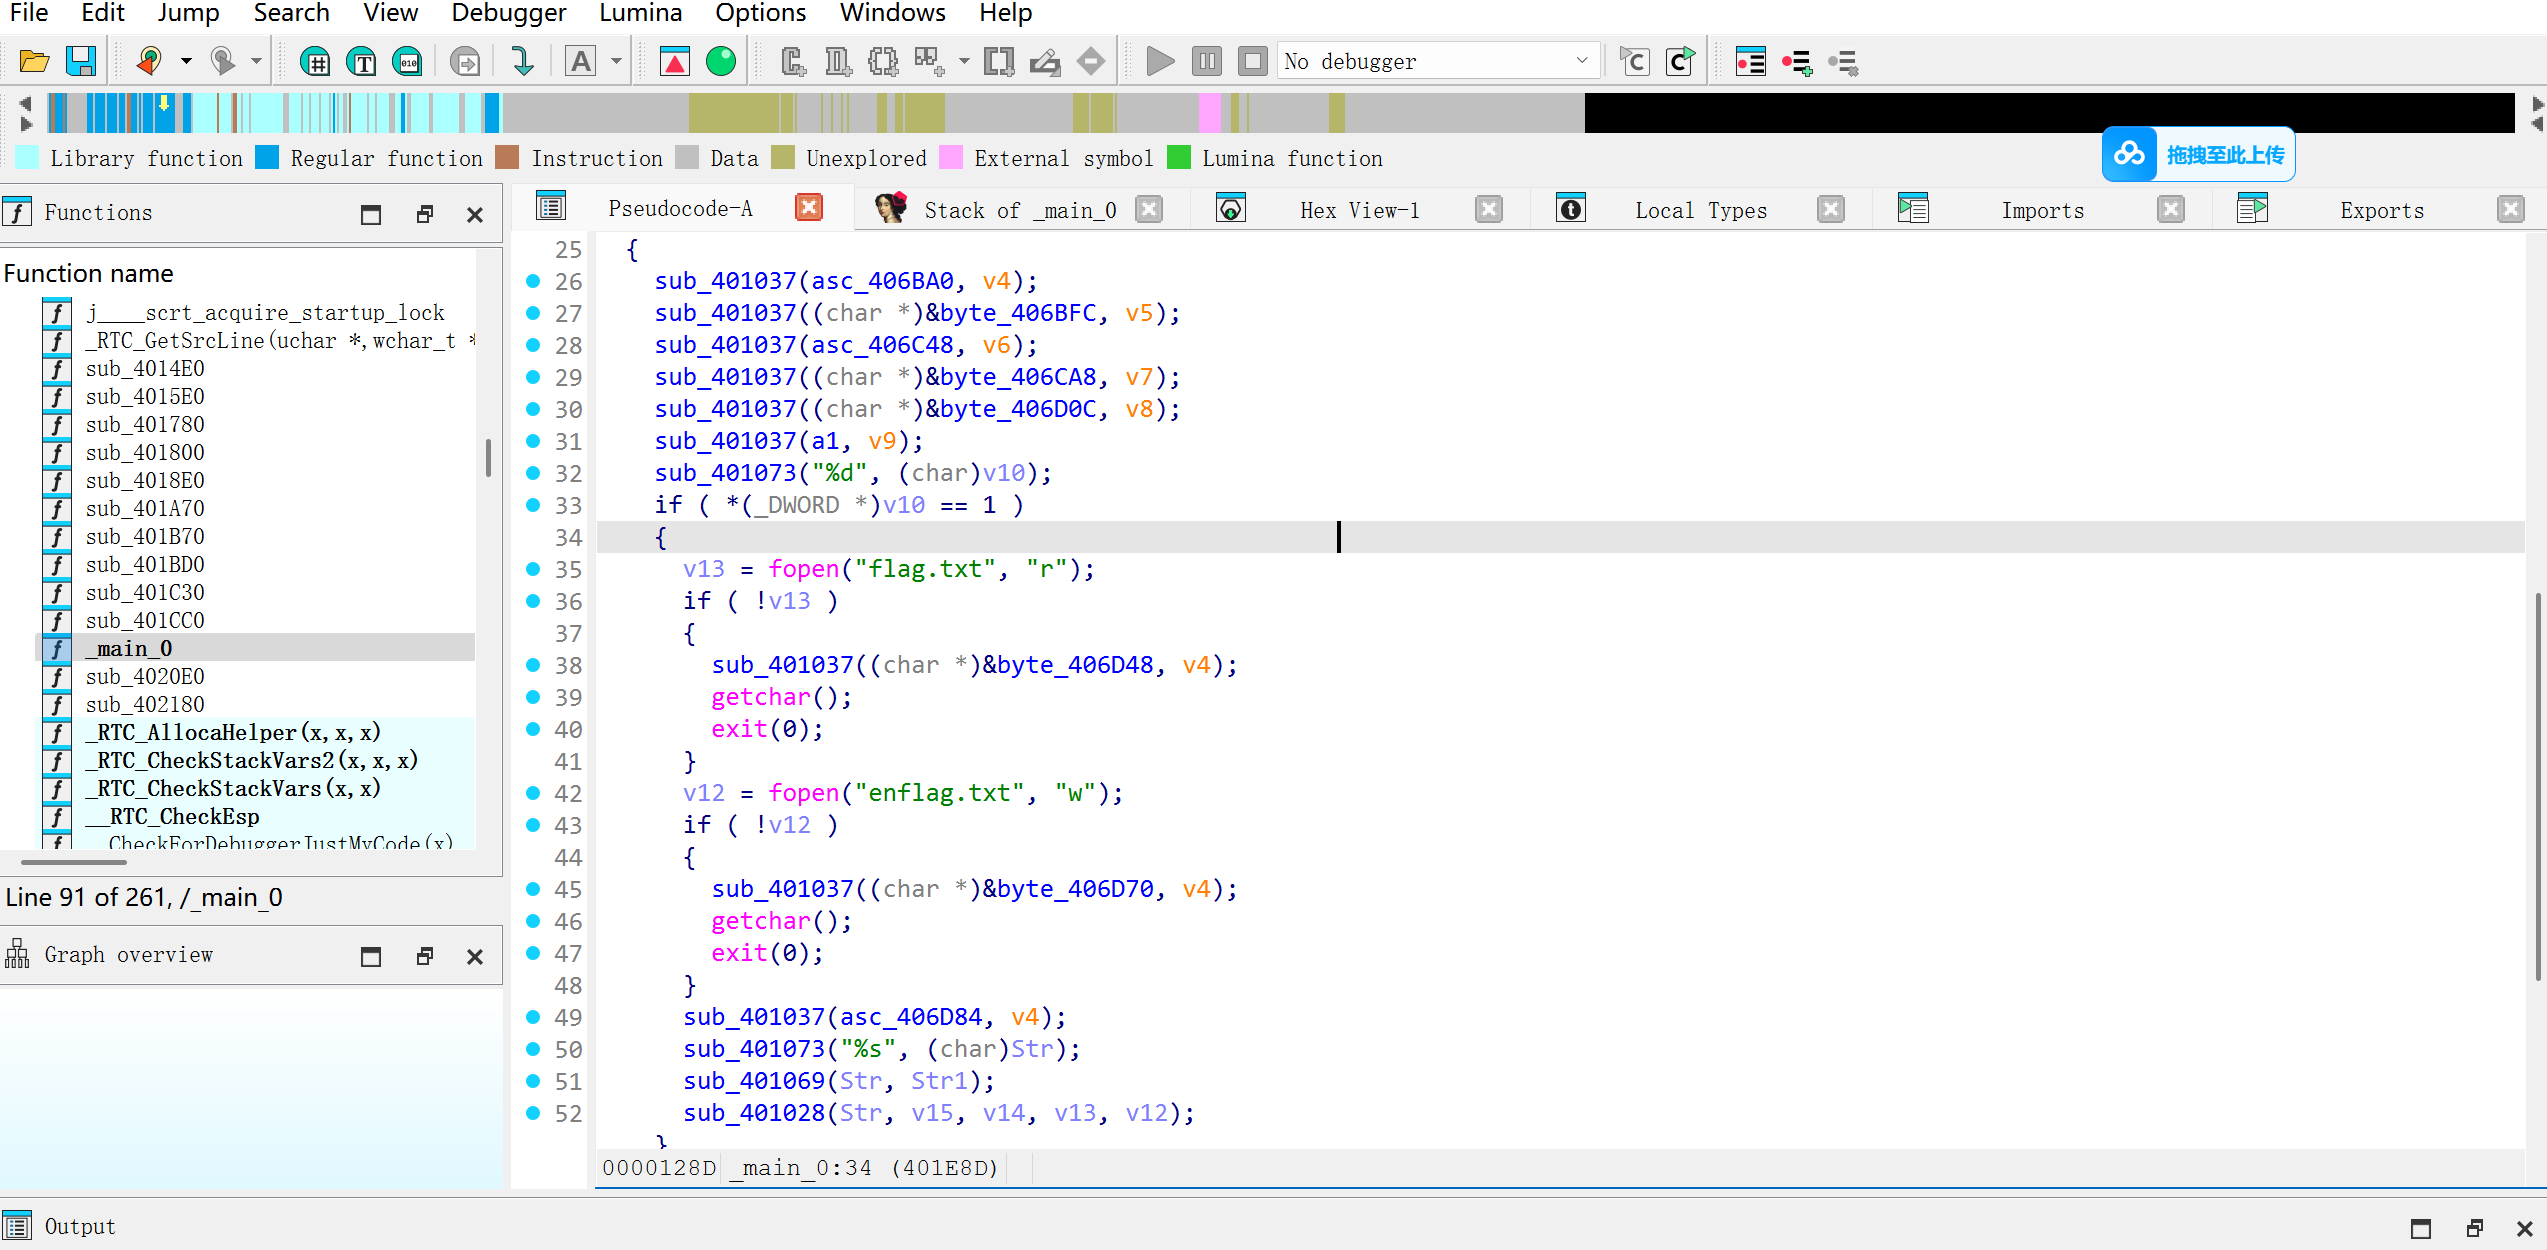Click the binary search 010 icon
Screen dimensions: 2547x1250
pyautogui.click(x=408, y=62)
